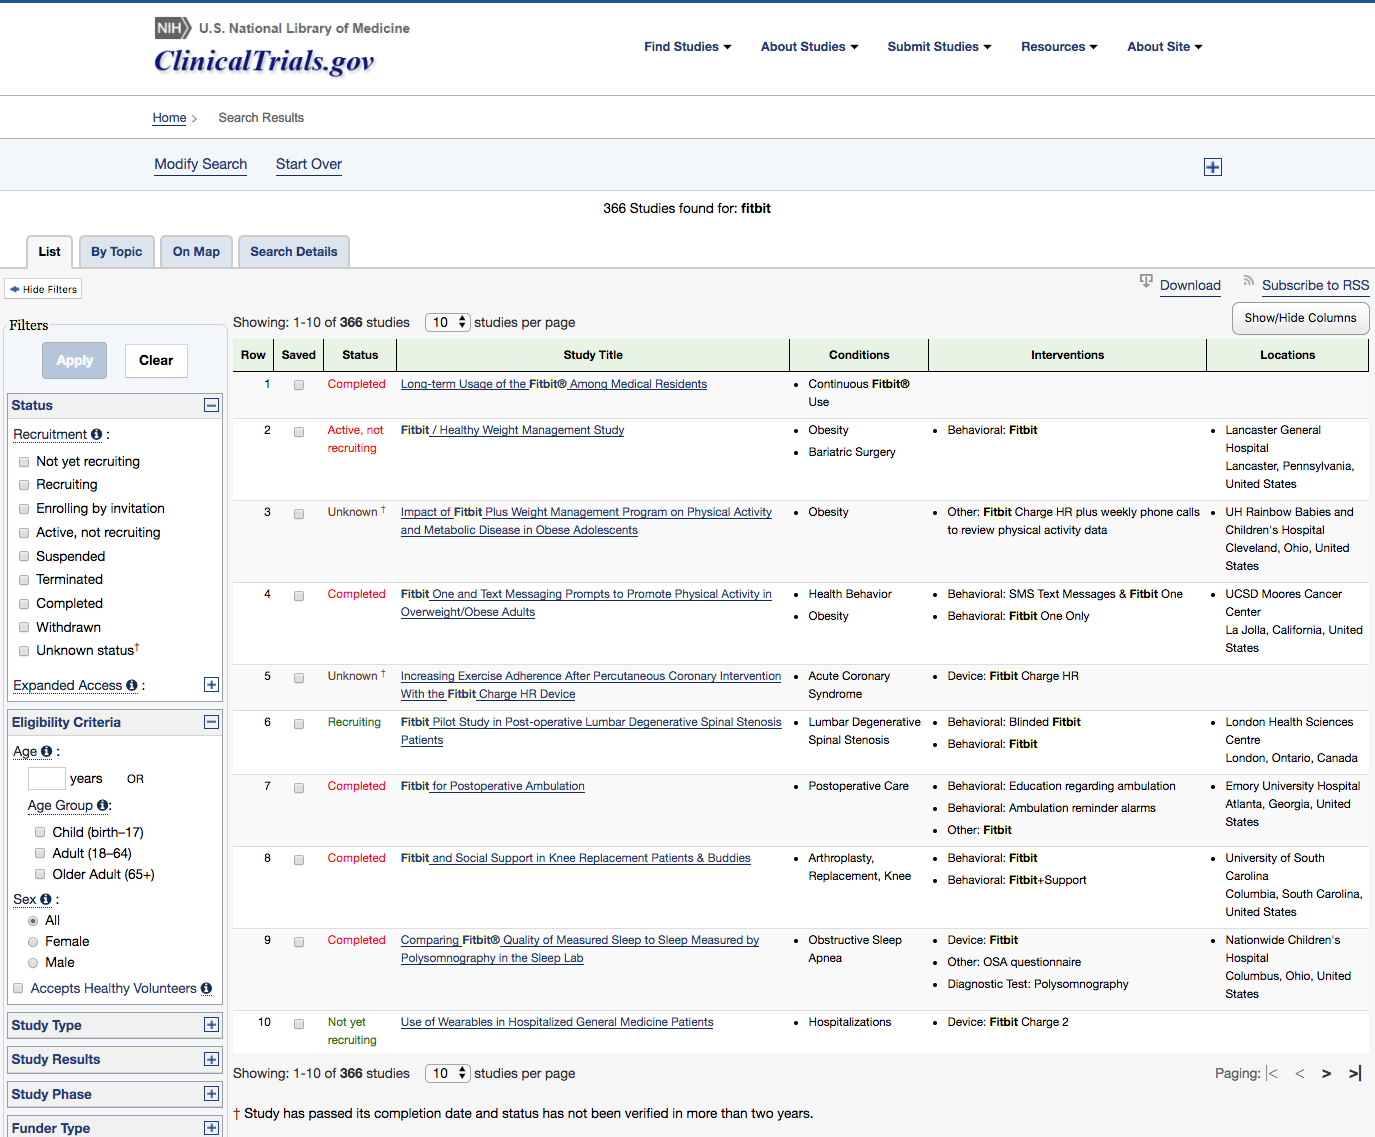This screenshot has height=1137, width=1375.
Task: Open the Submit Studies menu
Action: coord(939,47)
